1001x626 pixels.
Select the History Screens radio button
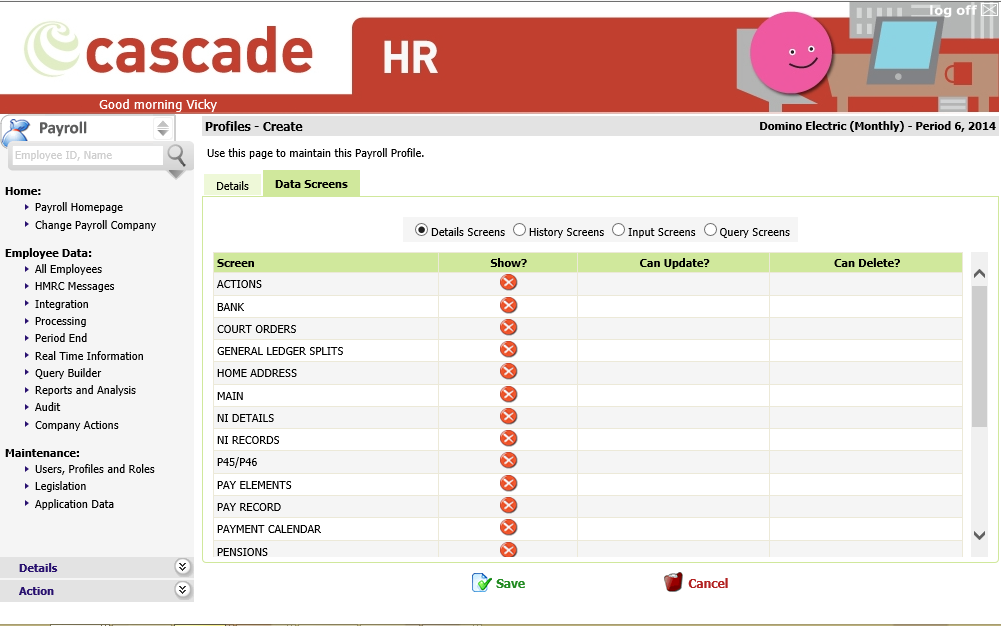[x=520, y=230]
